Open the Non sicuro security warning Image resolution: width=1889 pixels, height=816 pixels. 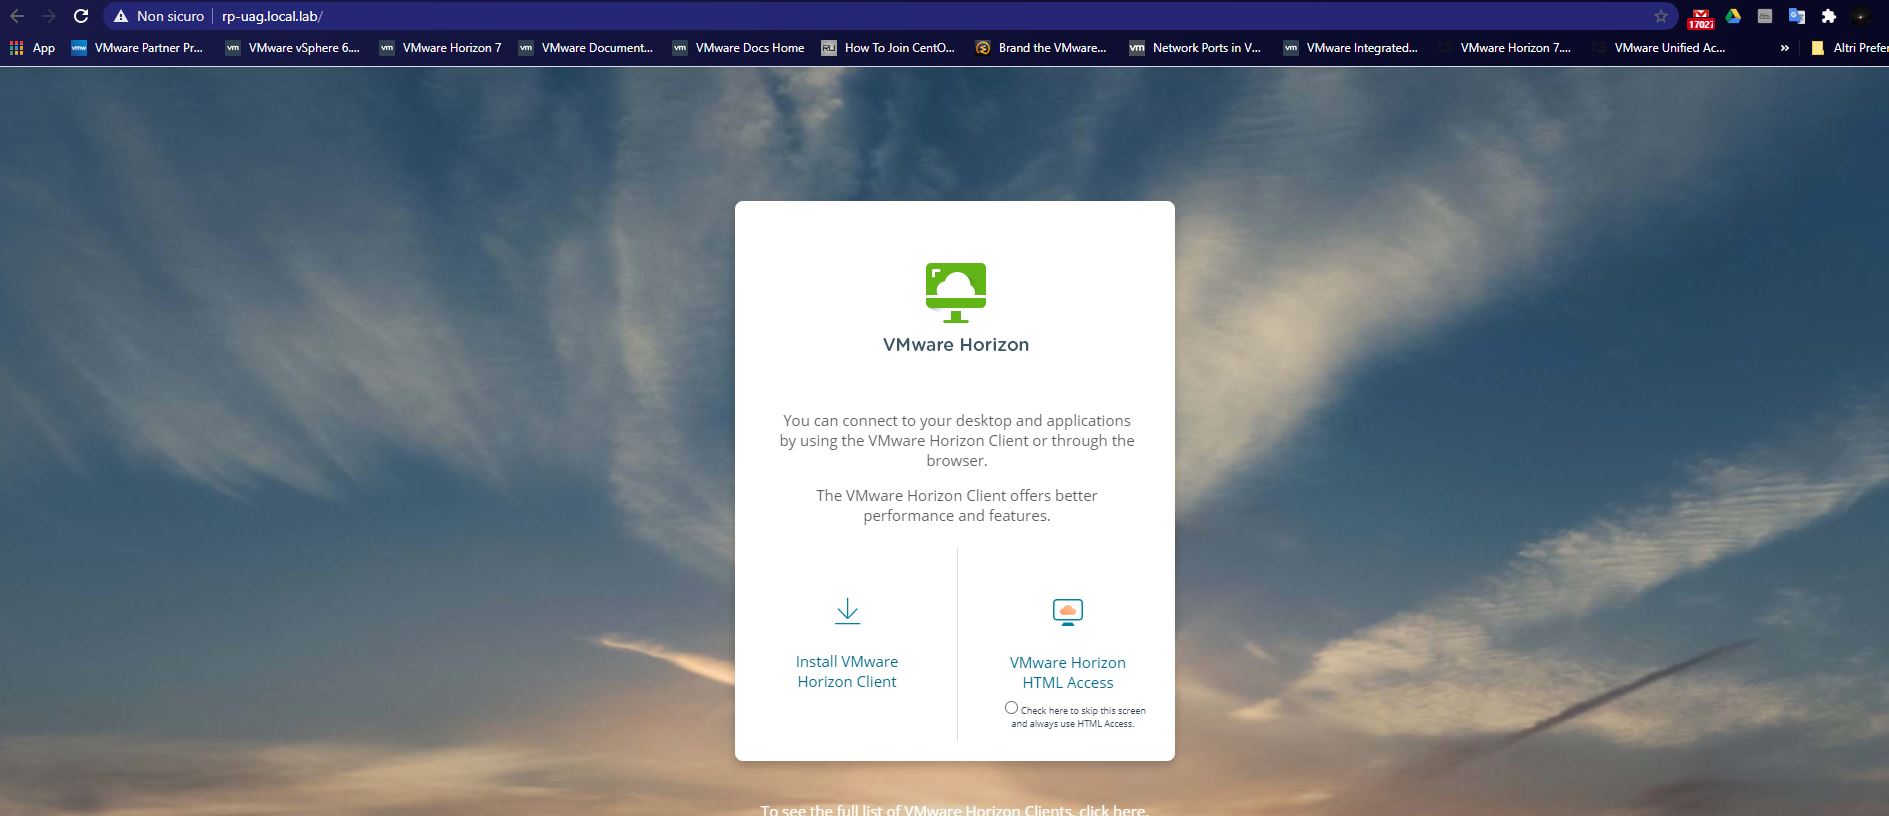[x=159, y=16]
